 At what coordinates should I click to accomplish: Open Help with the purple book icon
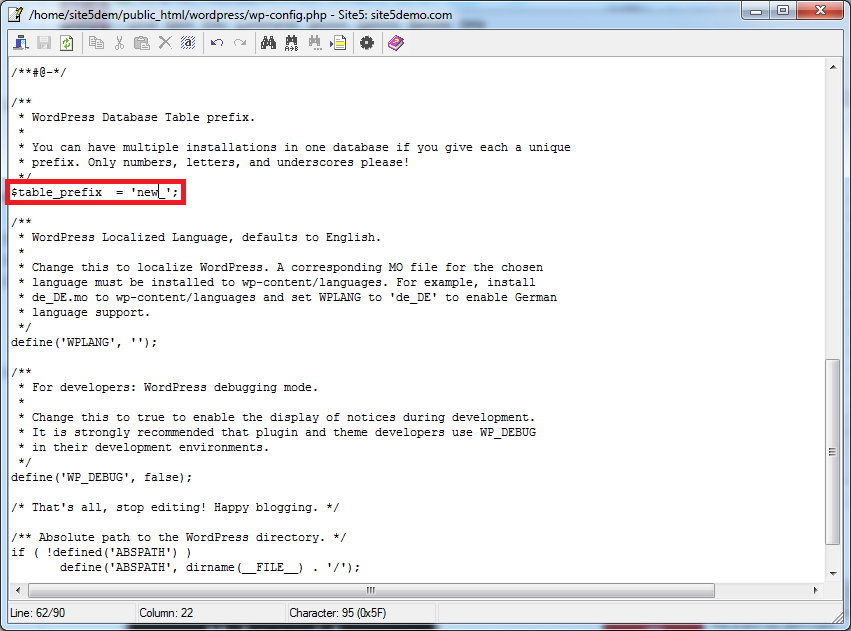tap(396, 43)
